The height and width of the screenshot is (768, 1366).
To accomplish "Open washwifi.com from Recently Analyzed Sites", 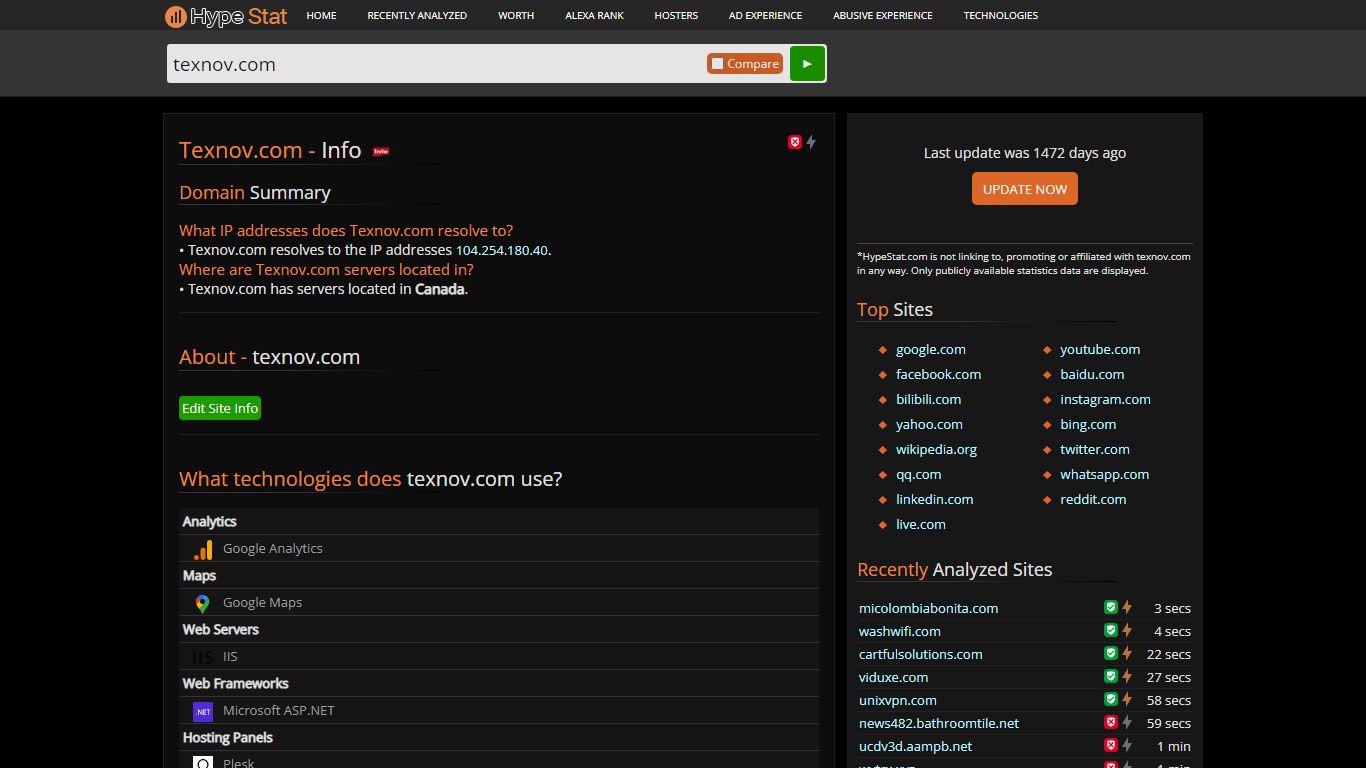I will tap(899, 631).
